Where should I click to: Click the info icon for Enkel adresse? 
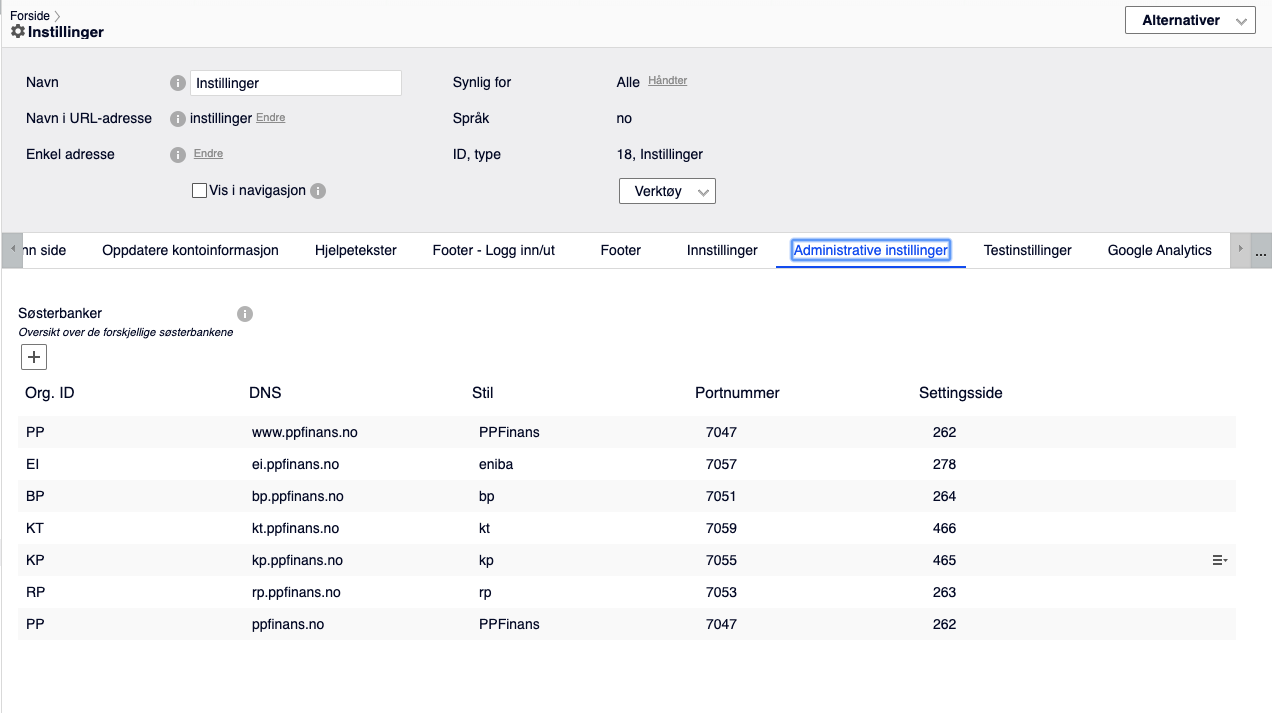click(178, 155)
